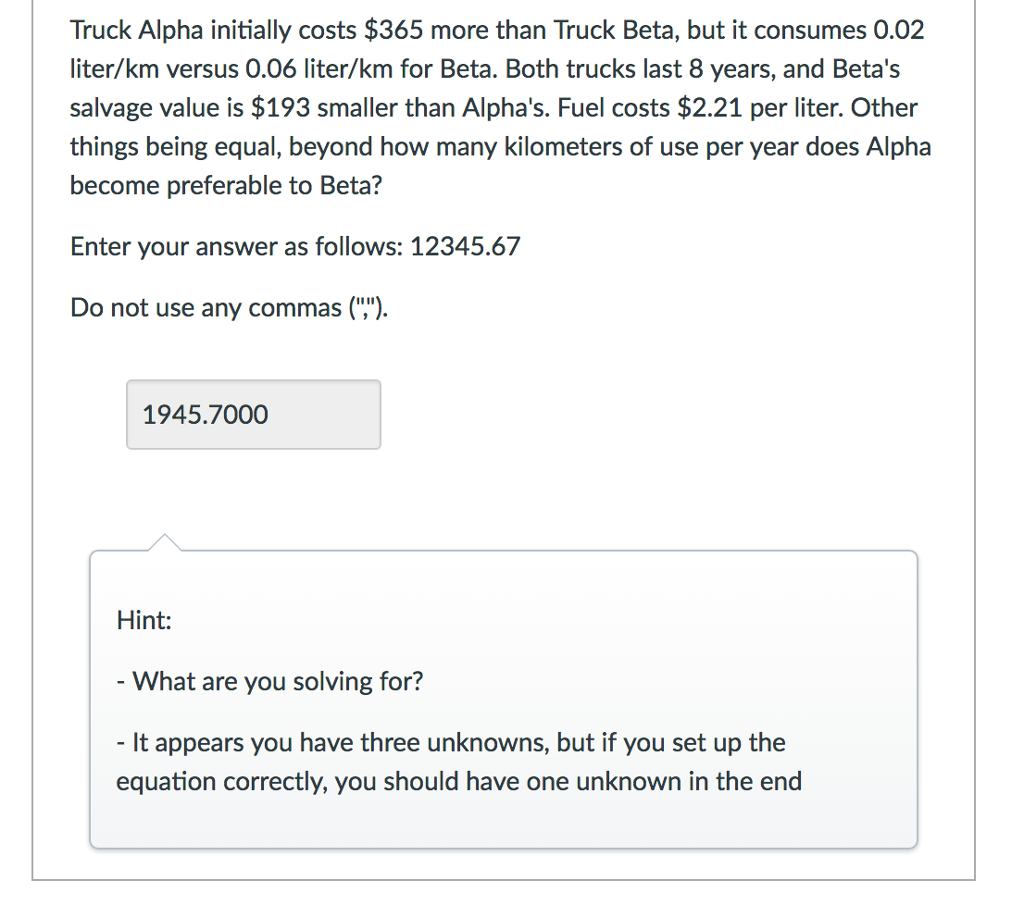Click the example answer 12345.67
Viewport: 1024px width, 905px height.
pos(465,246)
